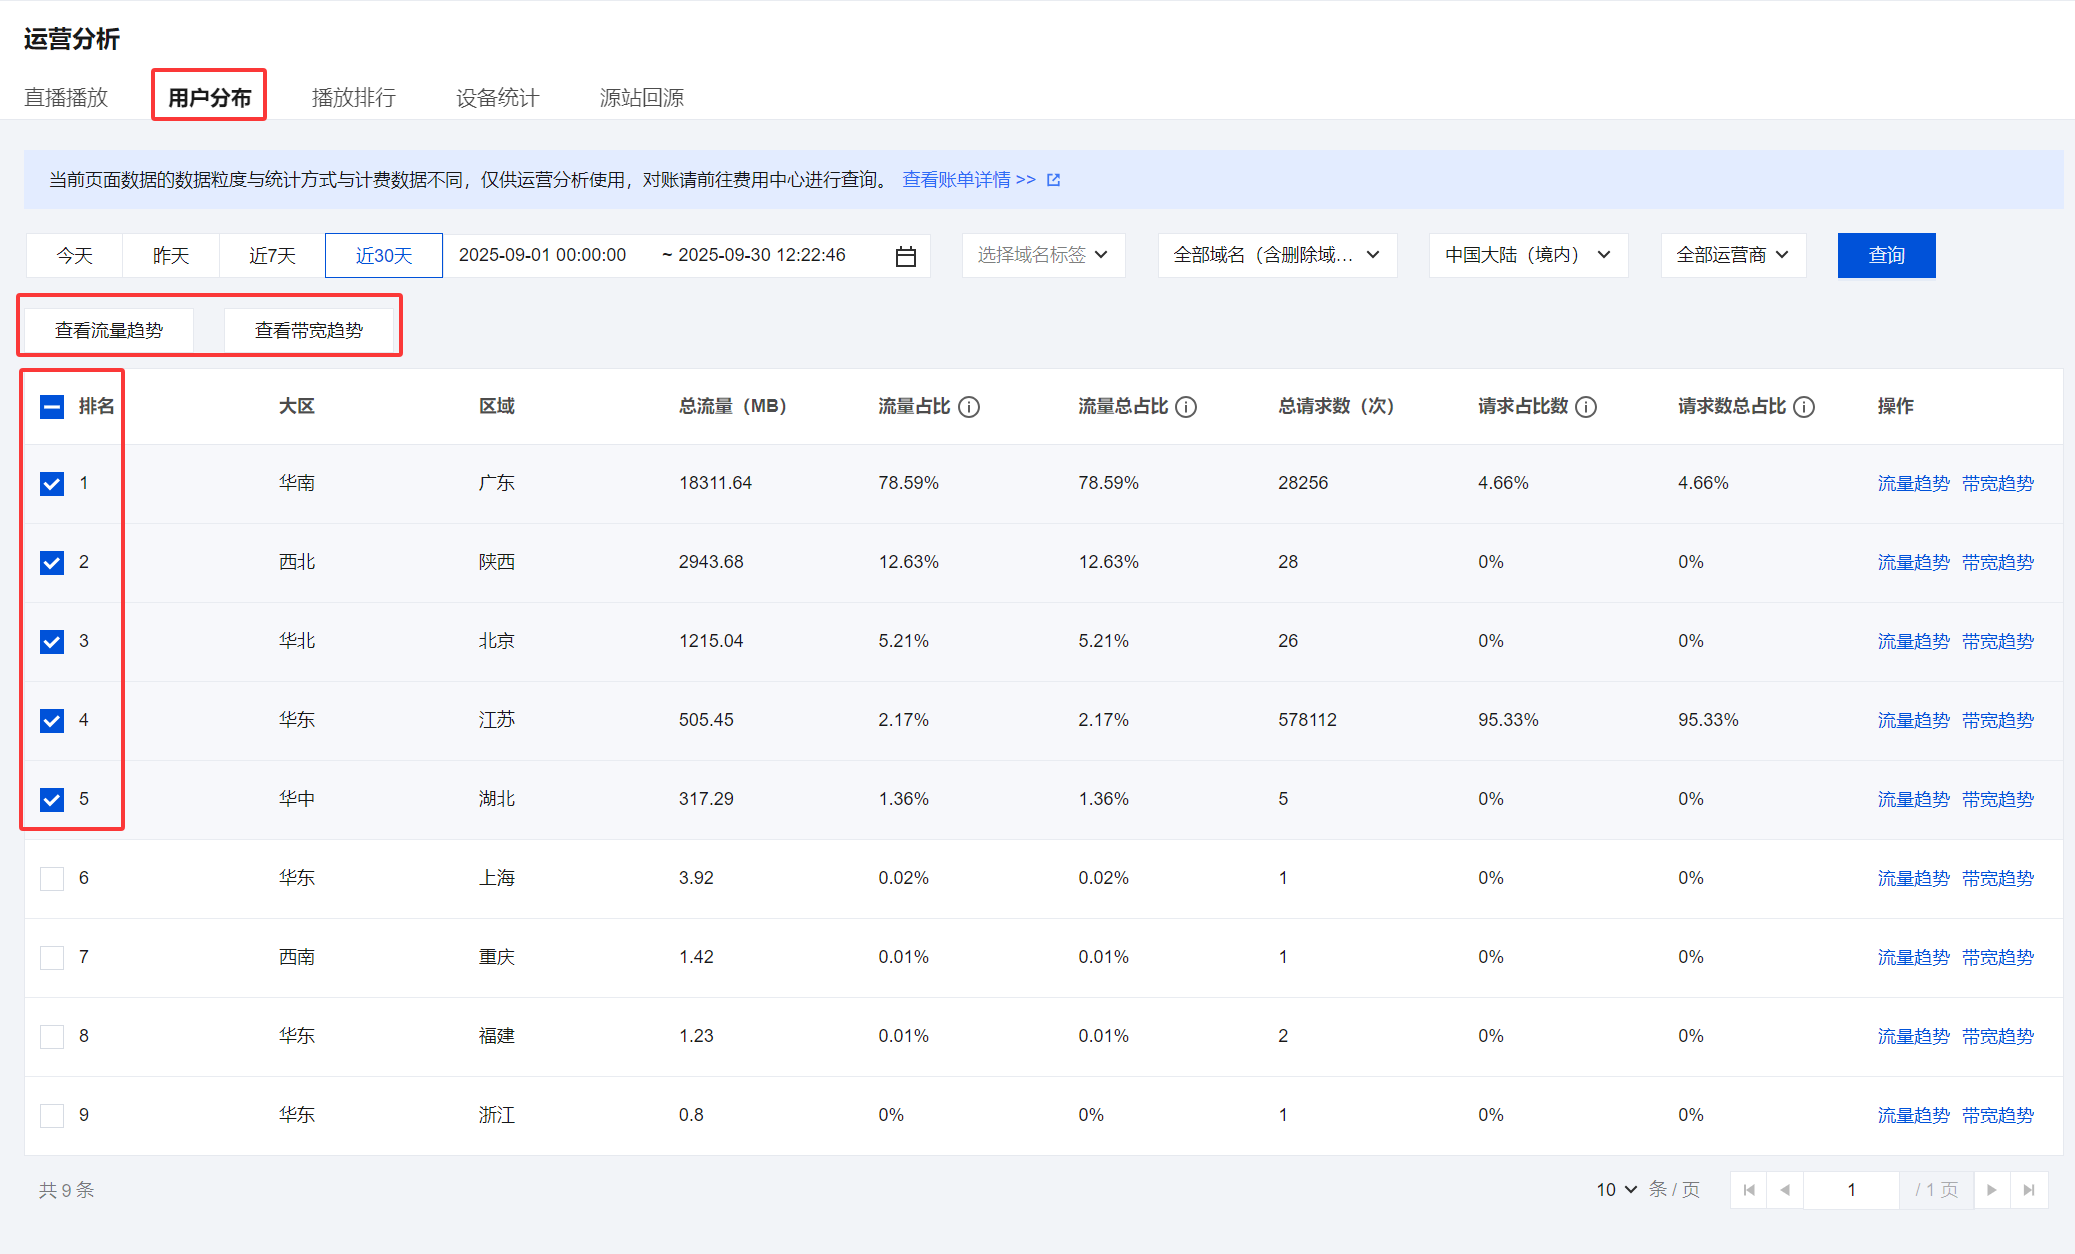Jump to last page arrow
Screen dimensions: 2075x1254
tap(2029, 1190)
